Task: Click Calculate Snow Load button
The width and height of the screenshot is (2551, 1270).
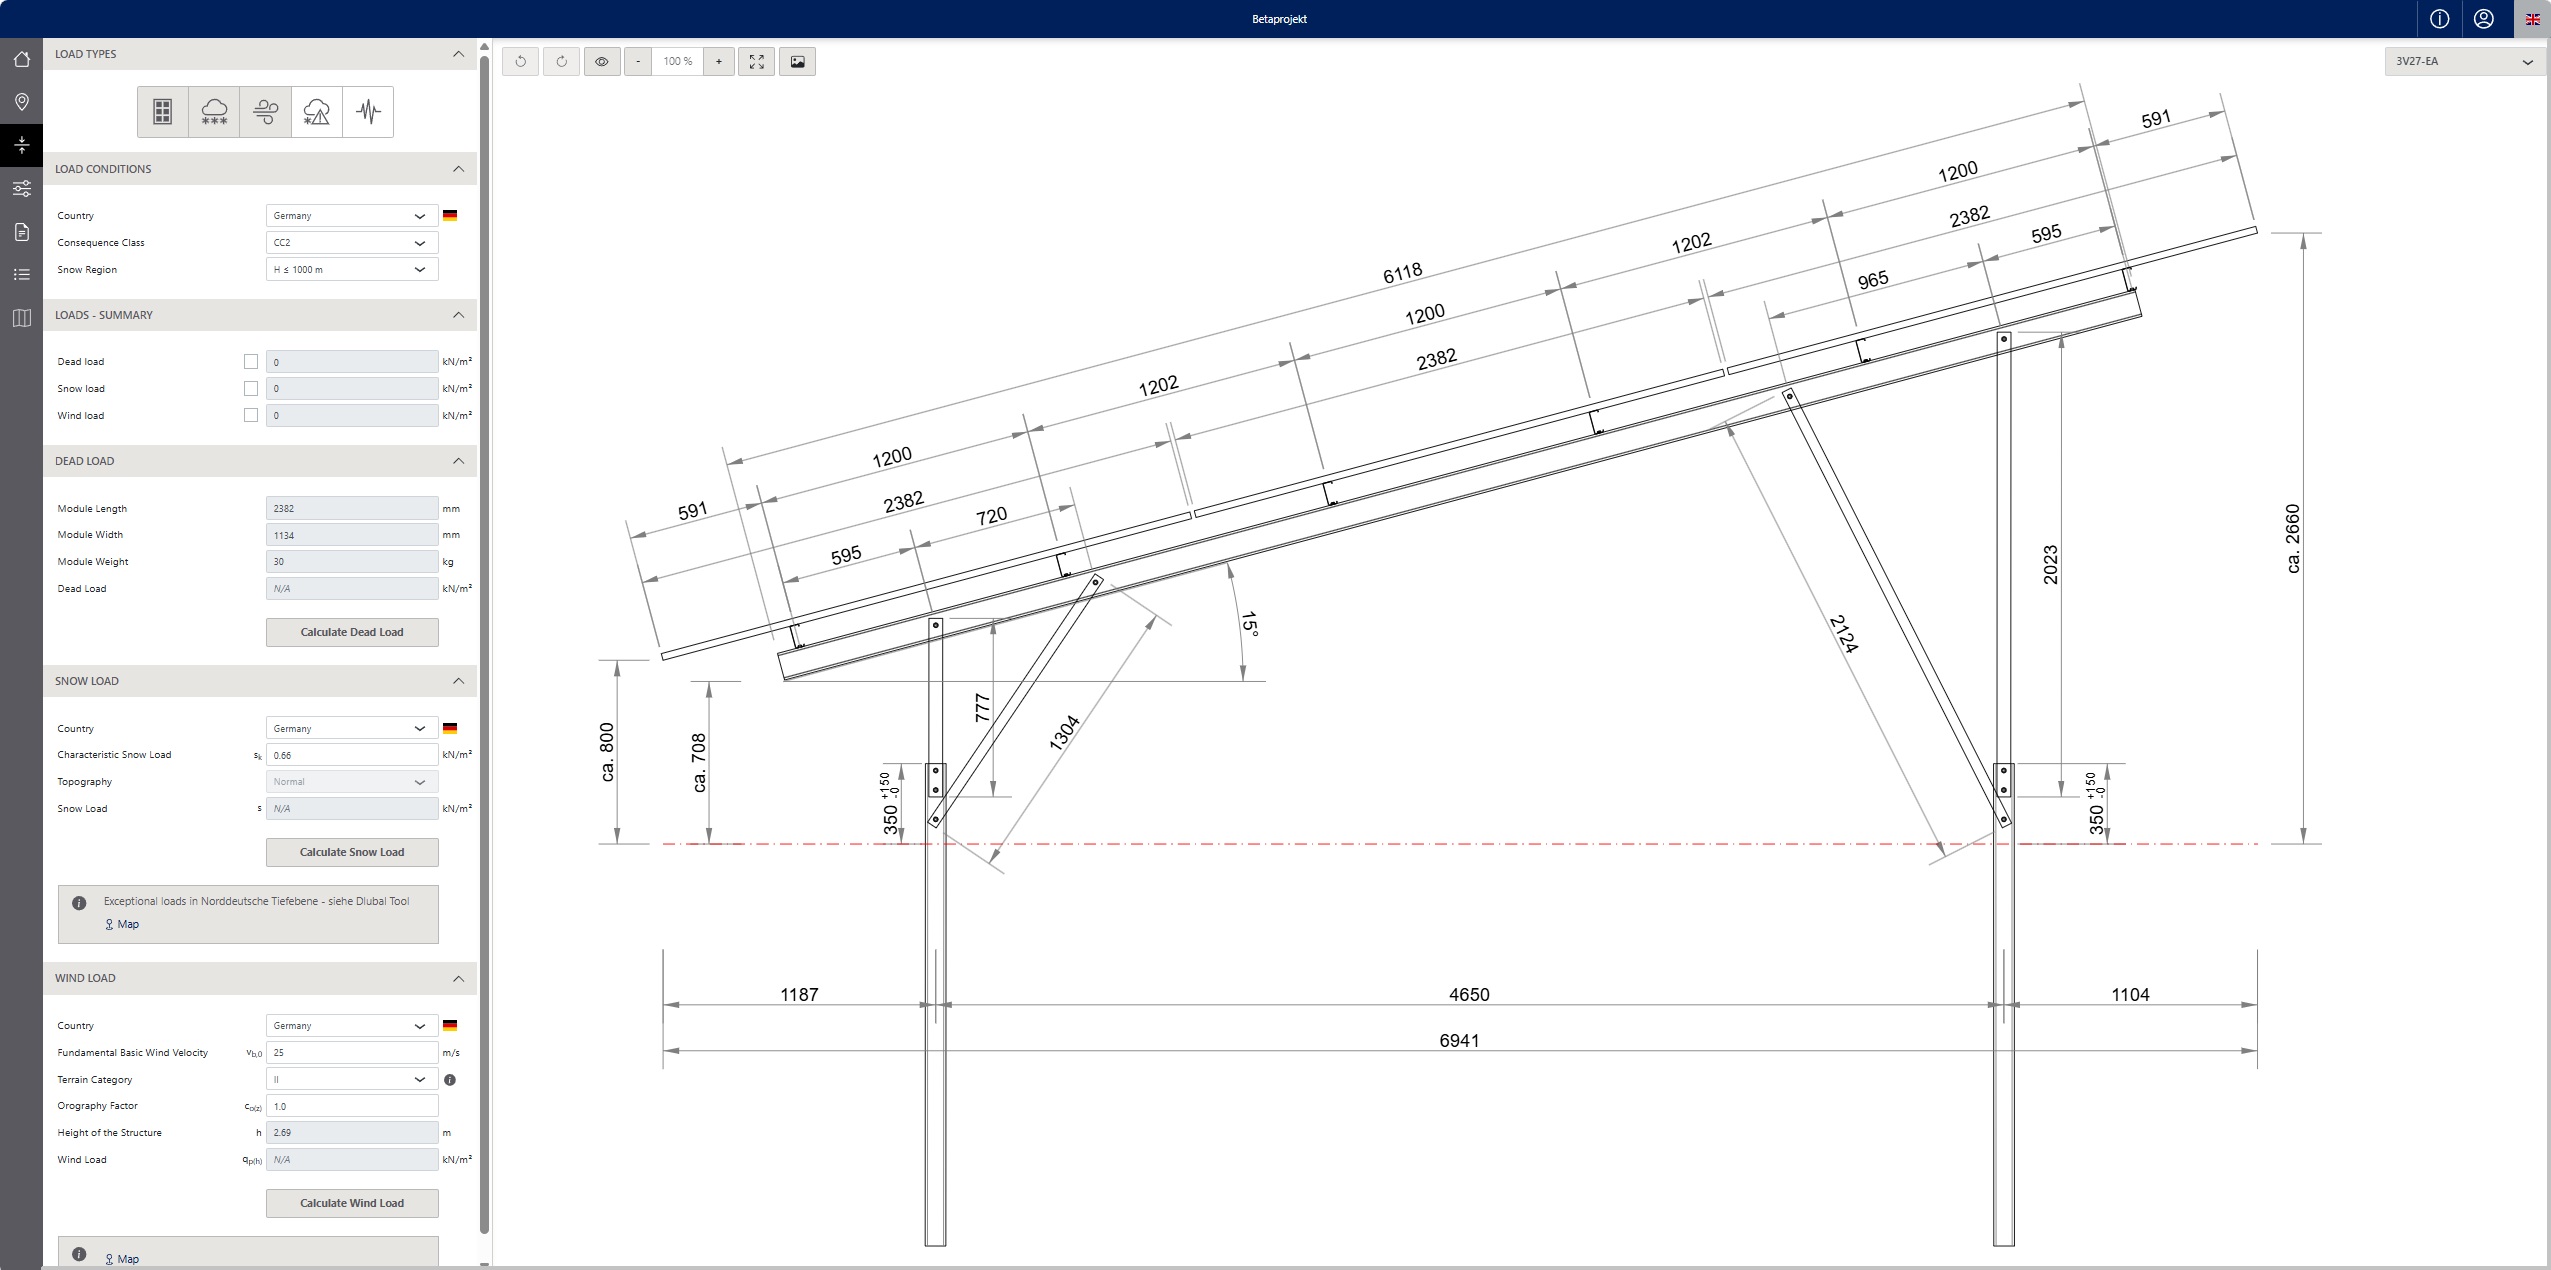Action: (352, 852)
